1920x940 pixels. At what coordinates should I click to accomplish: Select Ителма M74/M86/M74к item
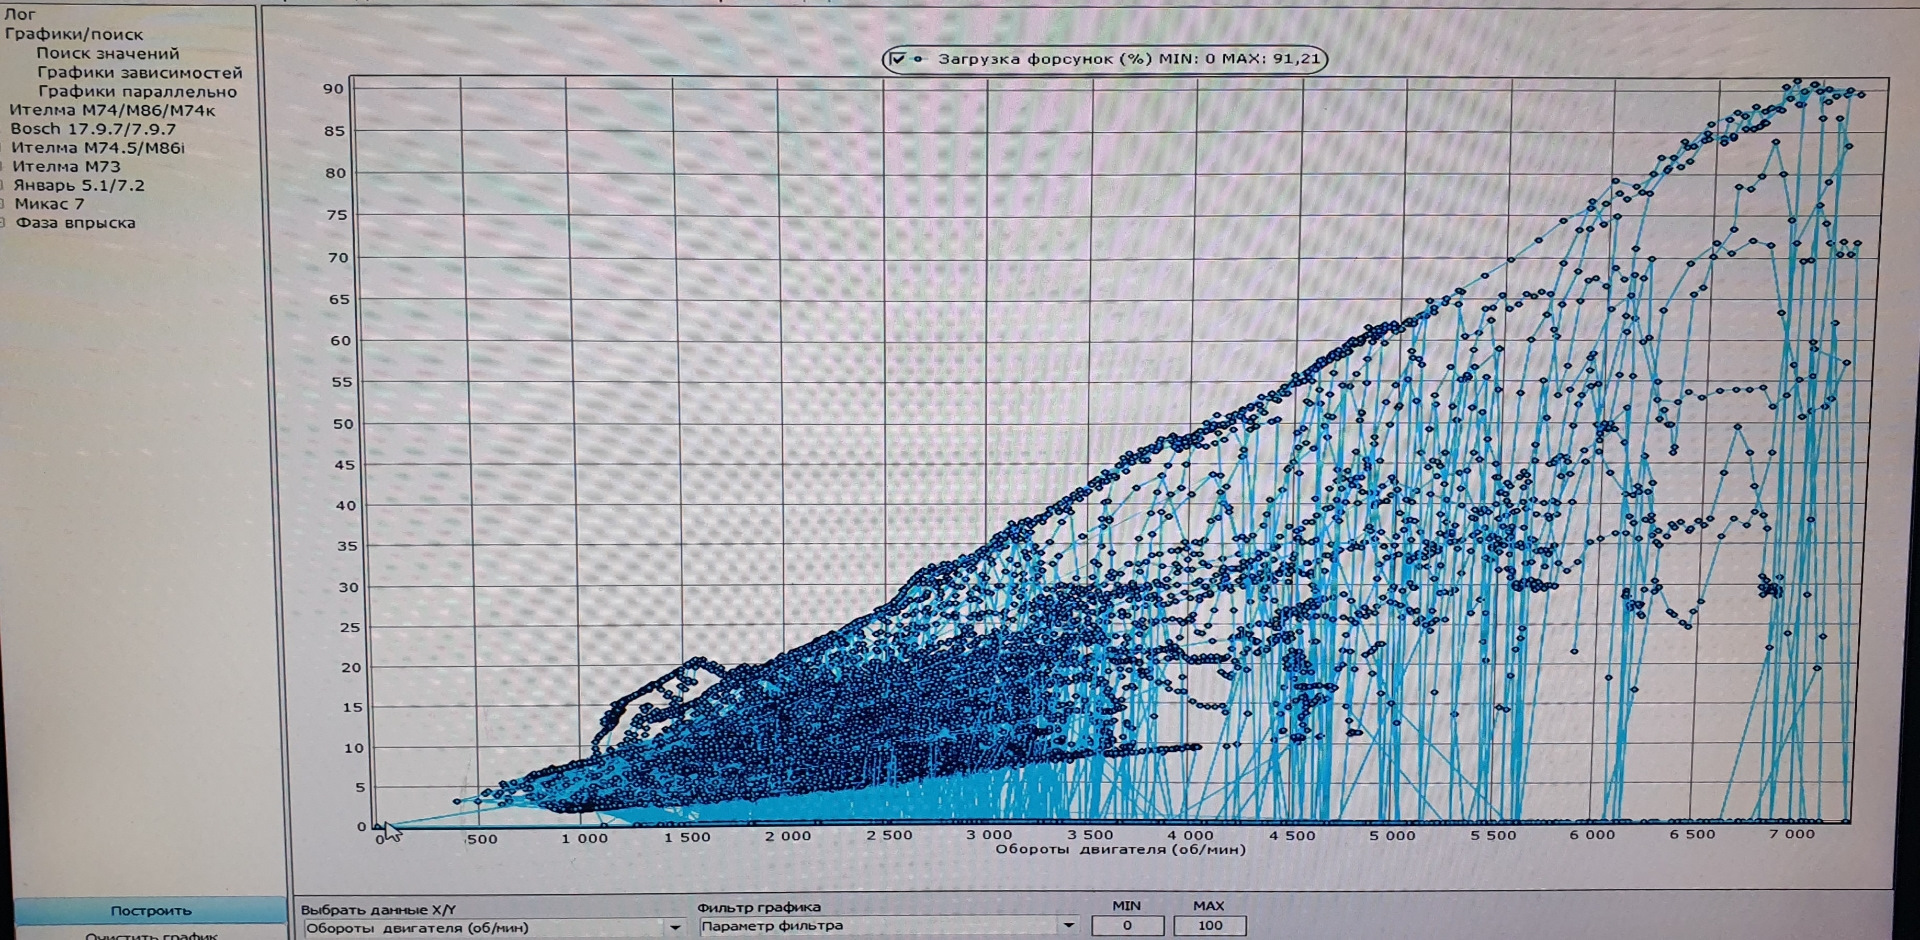pos(112,110)
